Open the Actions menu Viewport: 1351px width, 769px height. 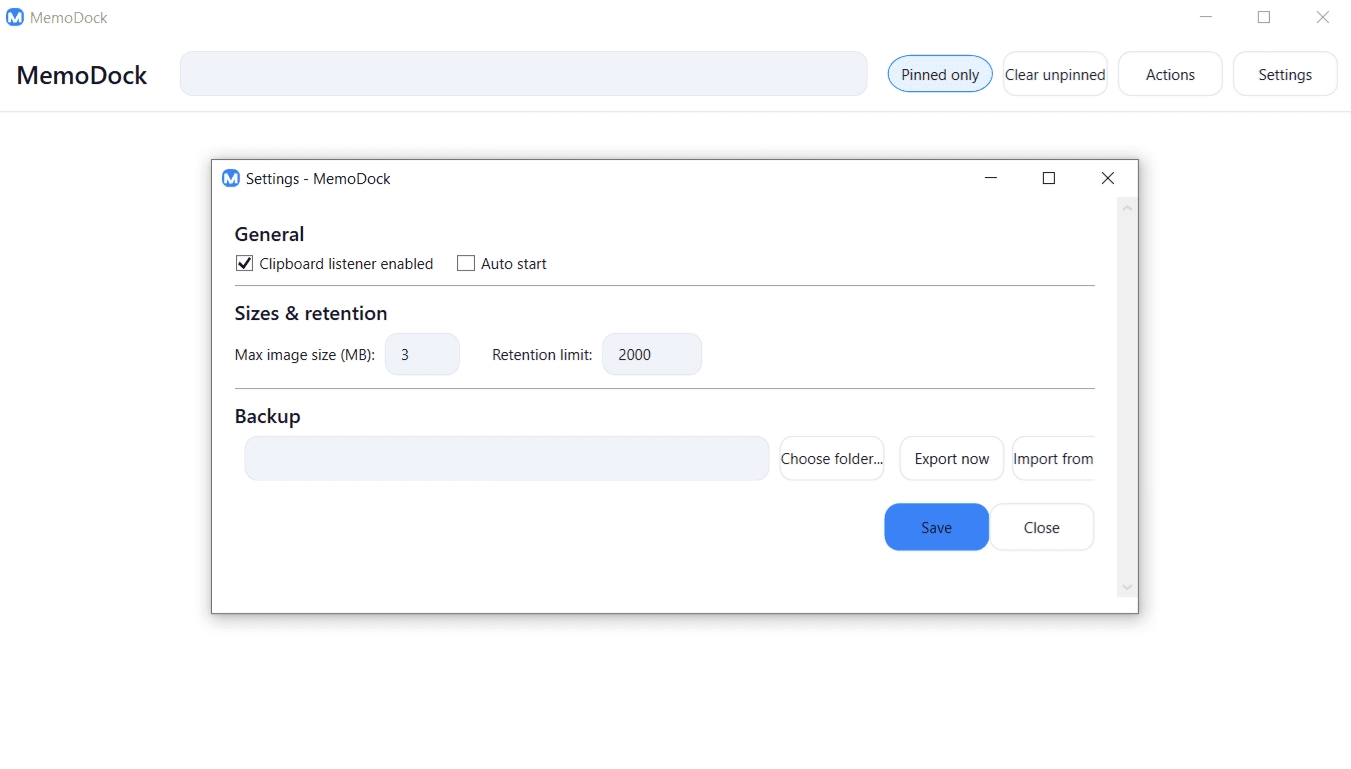[x=1170, y=74]
